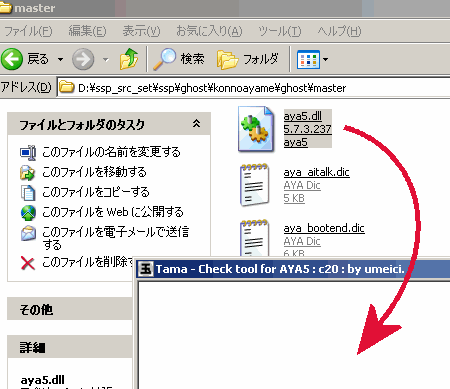Click the アドレス(D) label
This screenshot has width=450, height=389.
(x=26, y=87)
